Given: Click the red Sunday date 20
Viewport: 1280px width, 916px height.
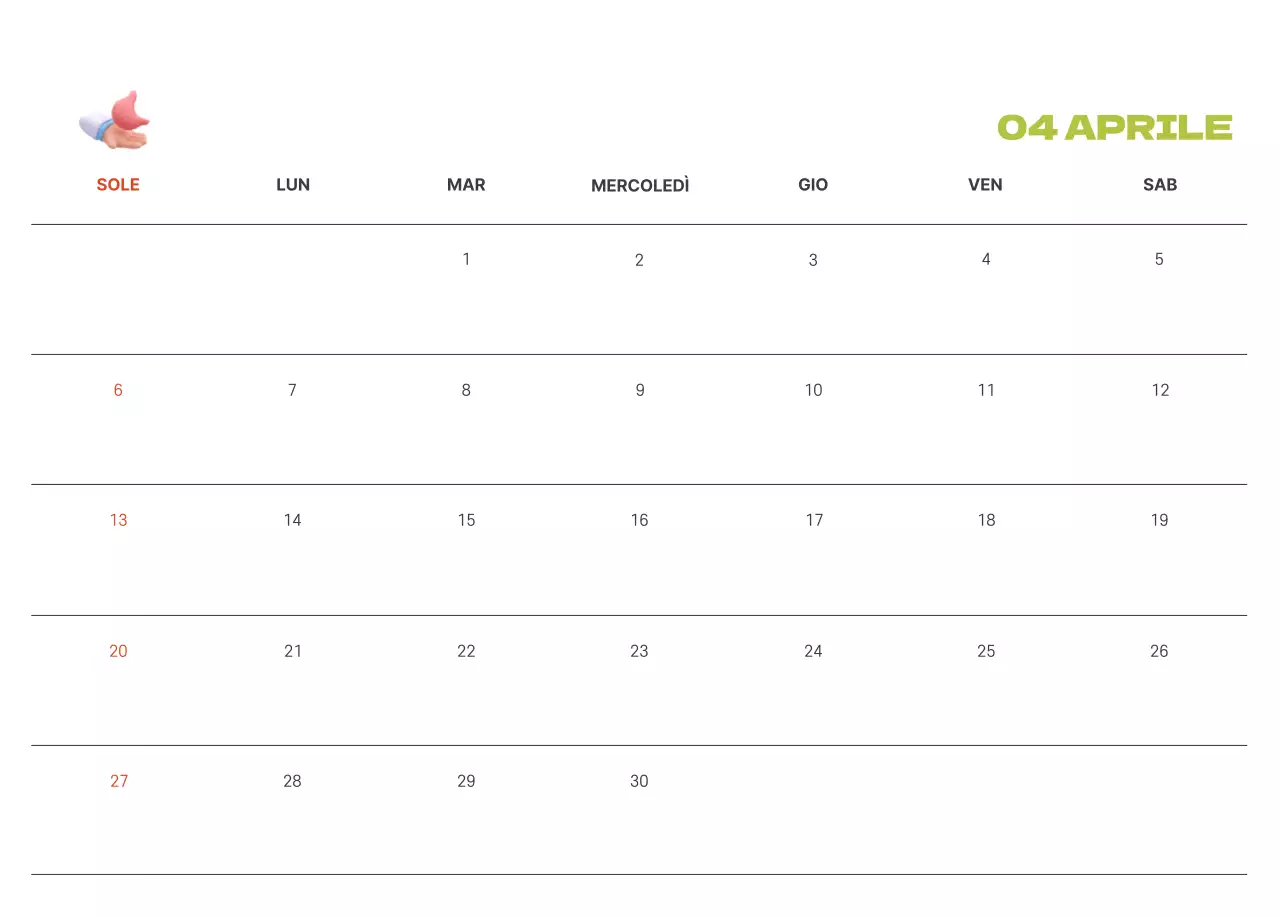Looking at the screenshot, I should tap(119, 651).
